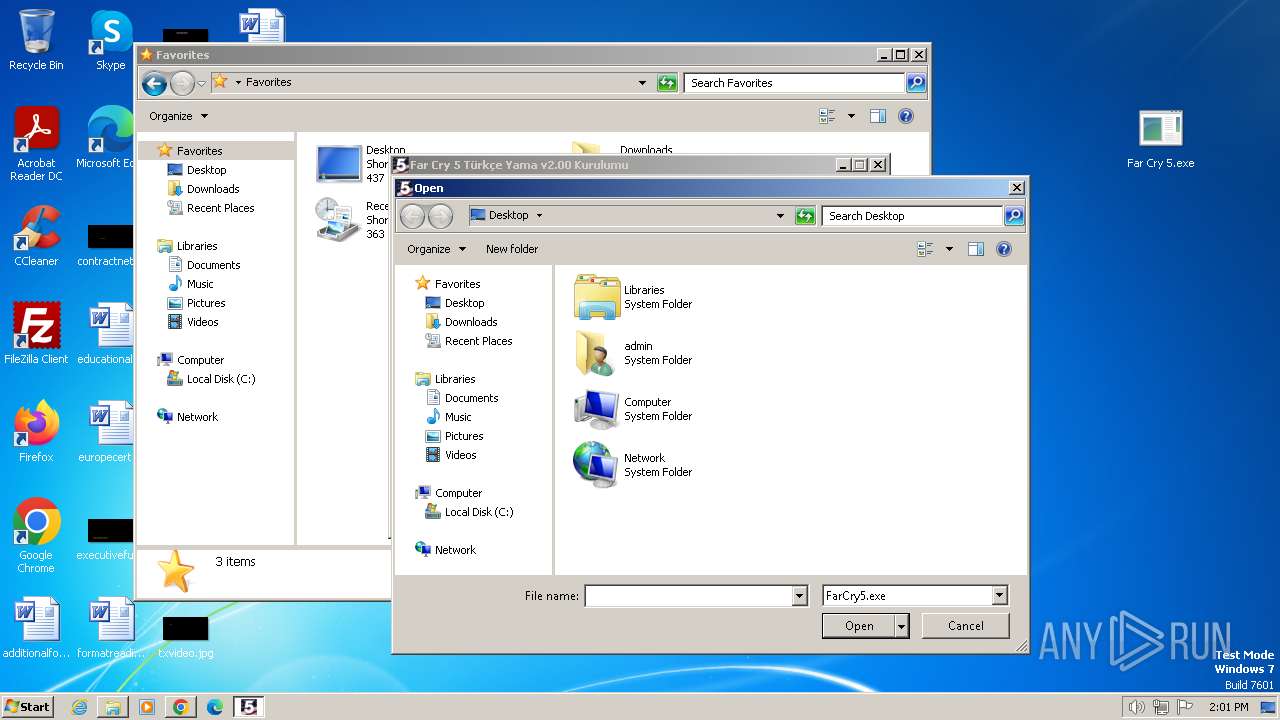Click Search Desktop input field
The image size is (1280, 720).
(x=913, y=216)
